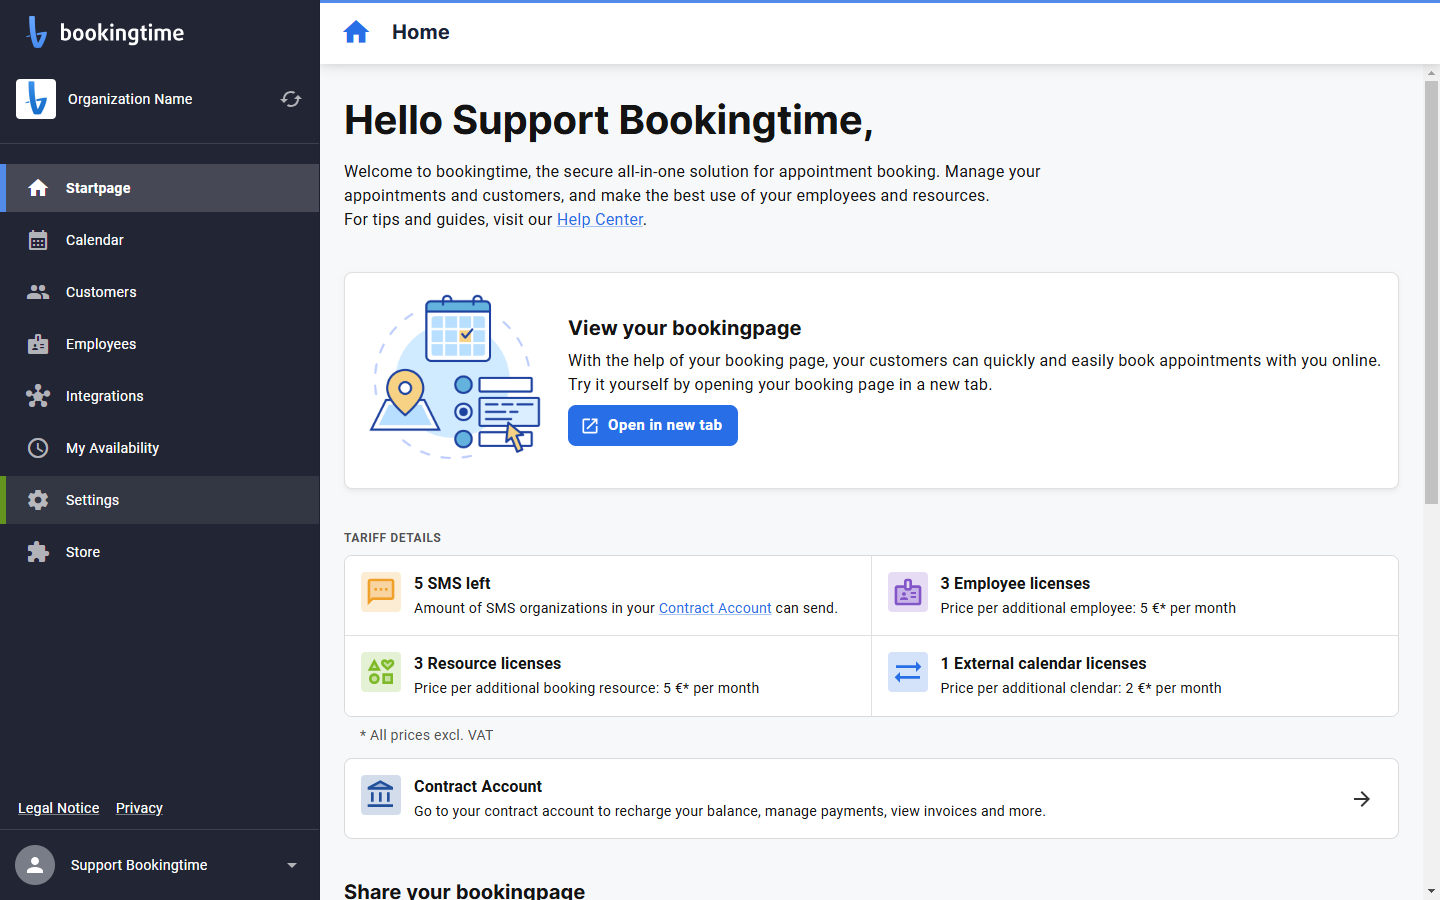Image resolution: width=1440 pixels, height=900 pixels.
Task: Click the bookingpage illustration image
Action: point(455,377)
